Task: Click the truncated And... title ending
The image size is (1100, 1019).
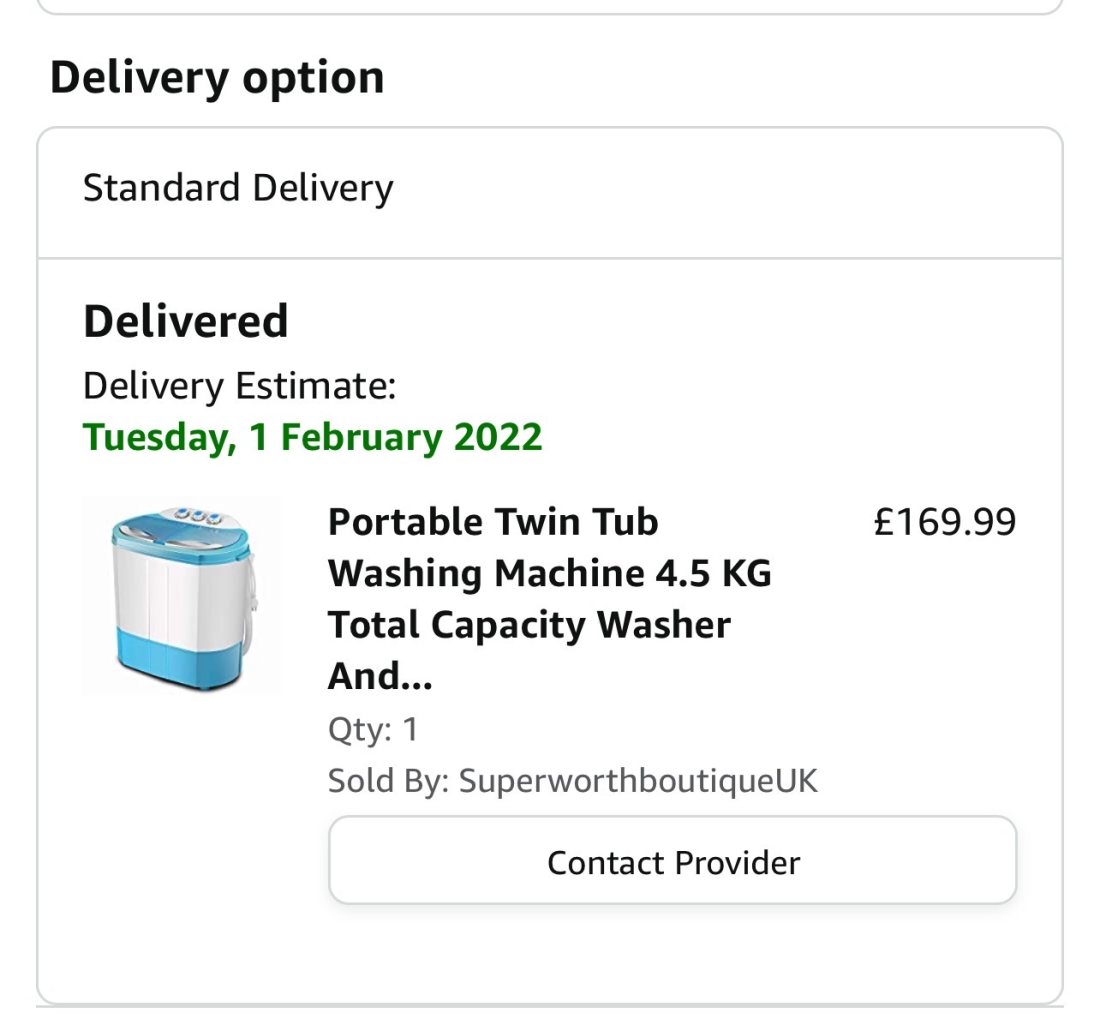Action: [380, 676]
